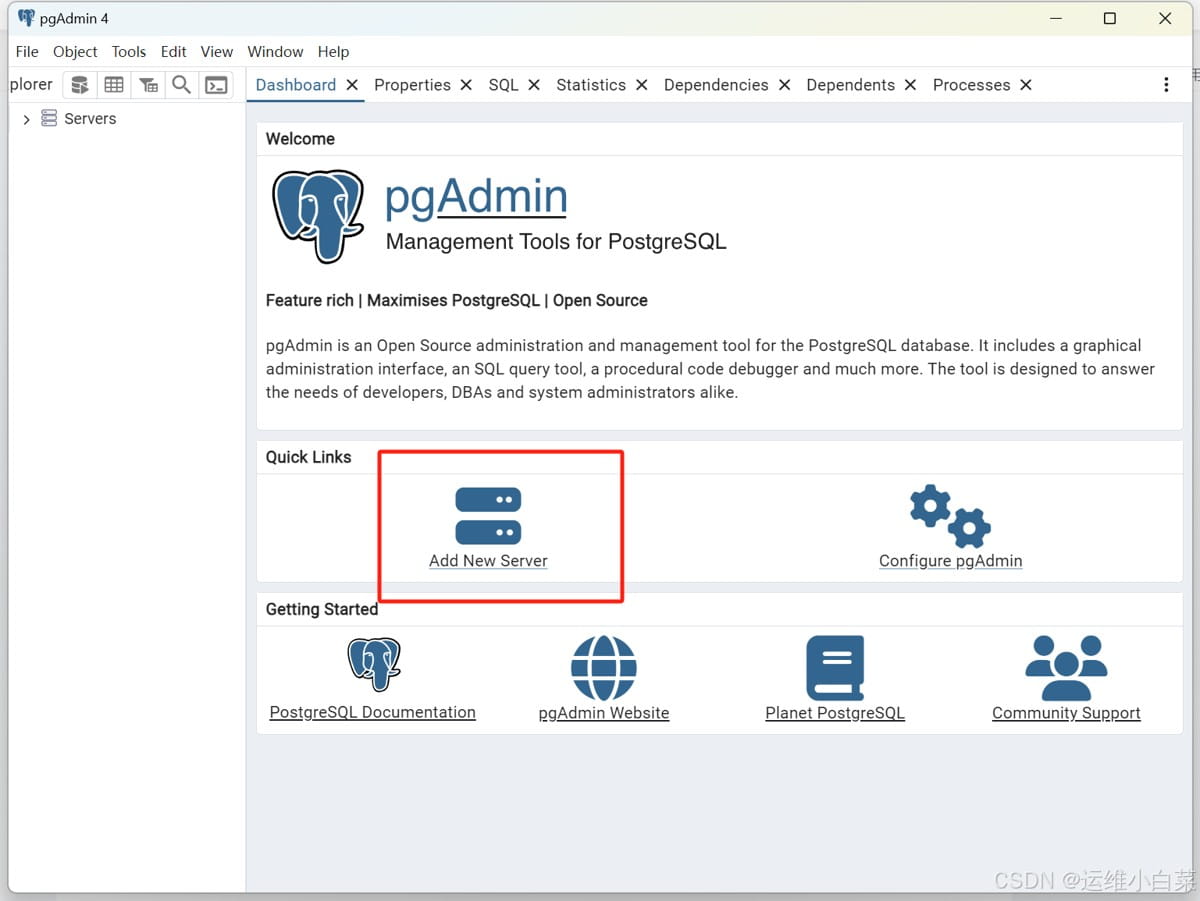Open the Planet PostgreSQL link

(835, 713)
